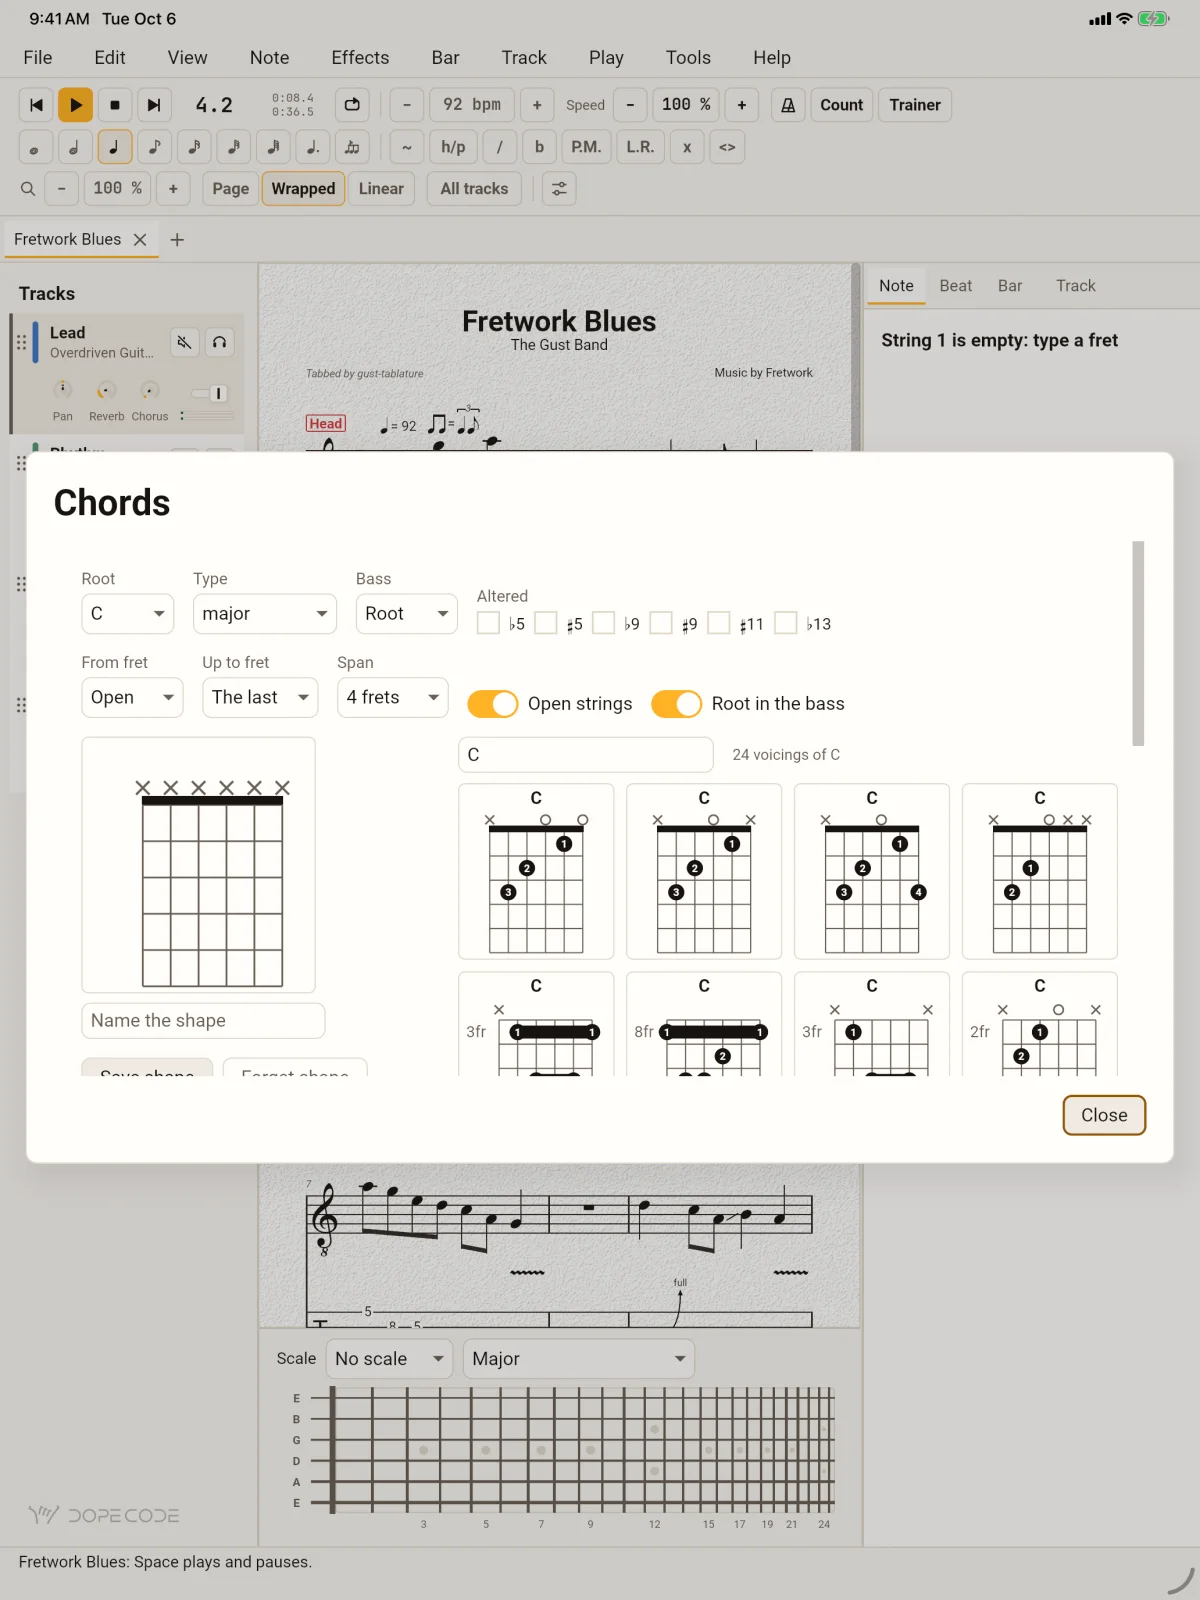Switch to the Bar inspector tab
Viewport: 1200px width, 1600px height.
click(x=1010, y=286)
